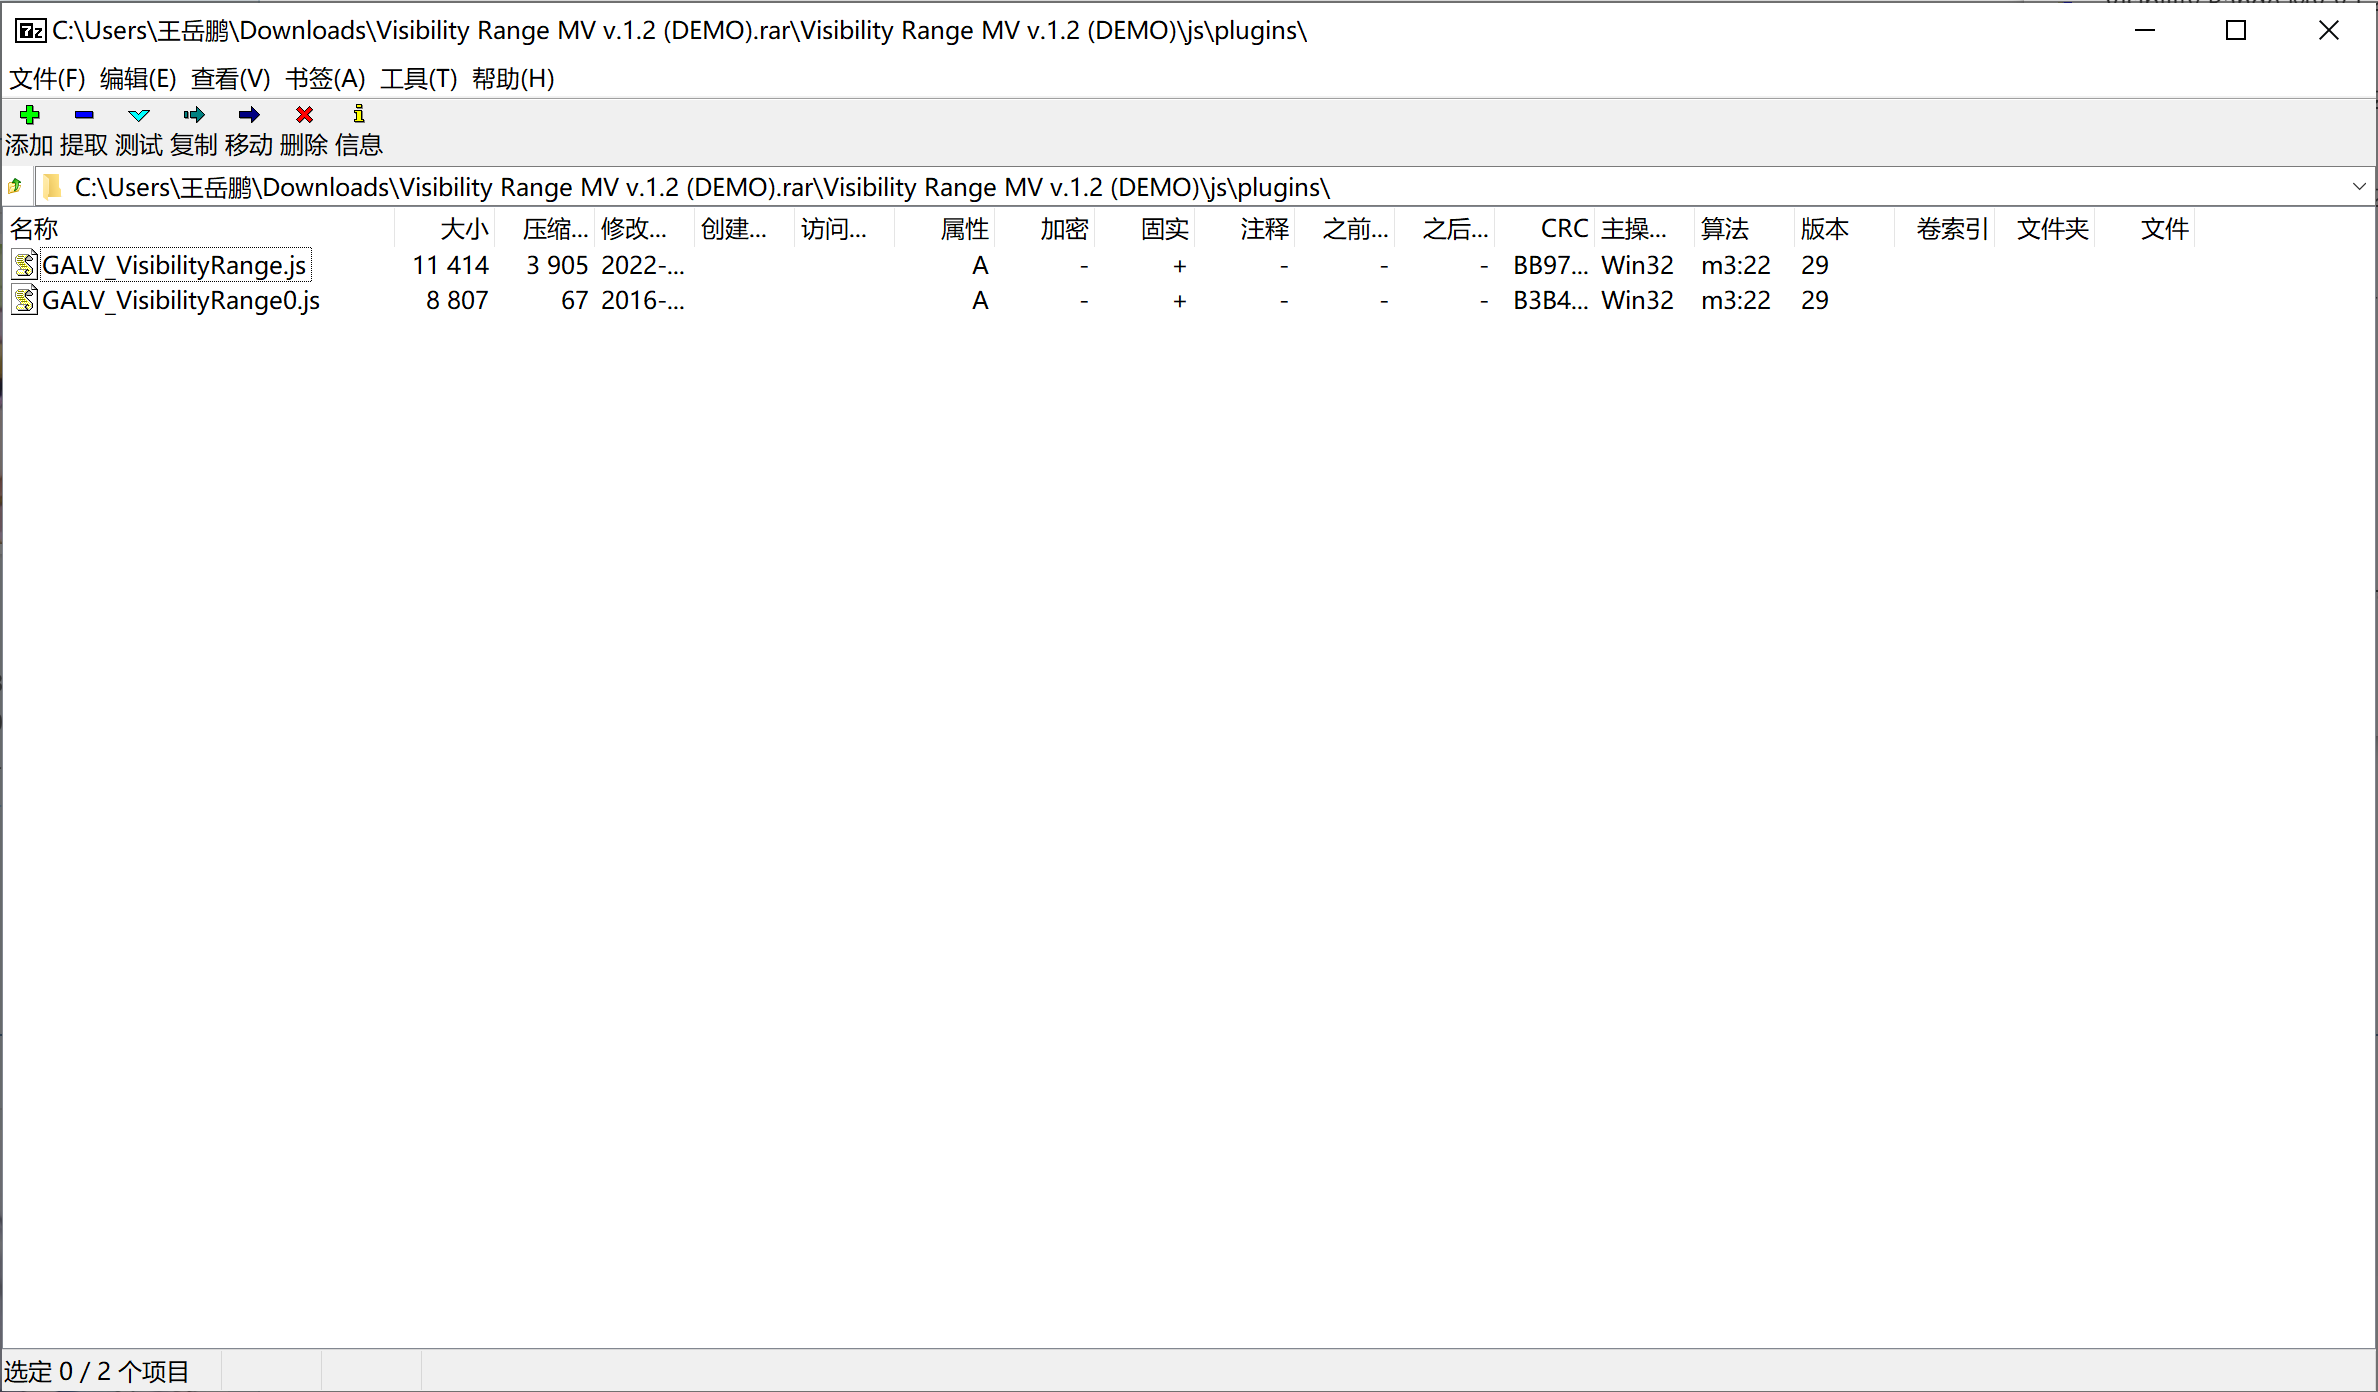Click the size value 11 414

(x=450, y=265)
